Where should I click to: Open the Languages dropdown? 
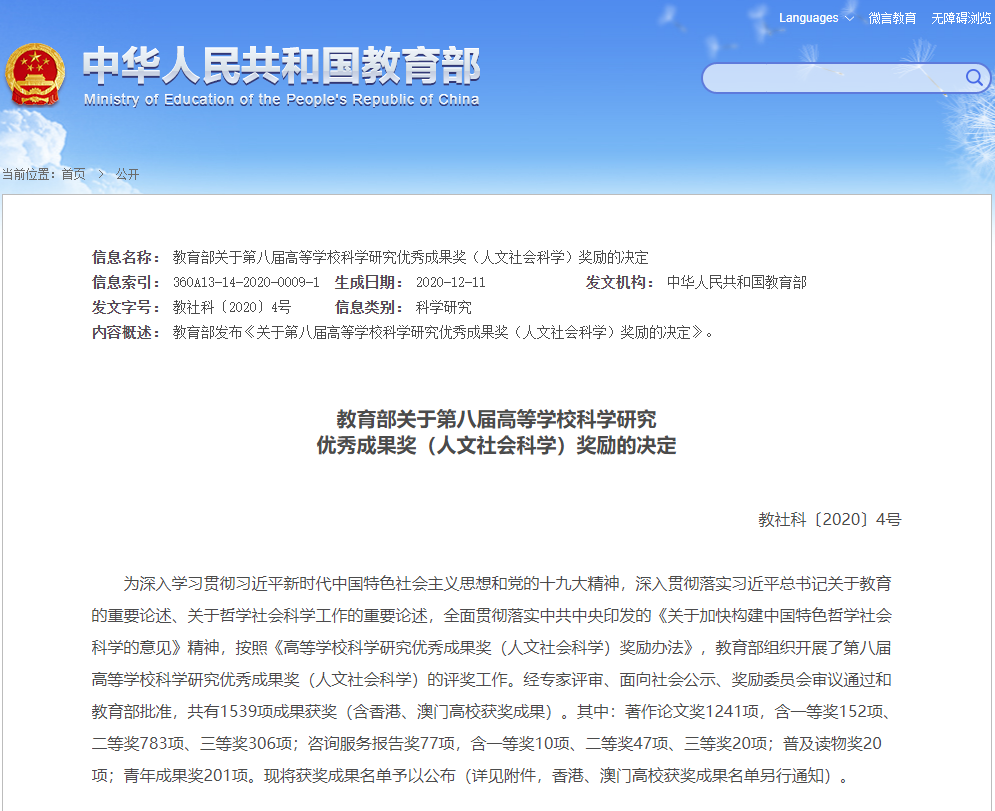click(x=815, y=18)
